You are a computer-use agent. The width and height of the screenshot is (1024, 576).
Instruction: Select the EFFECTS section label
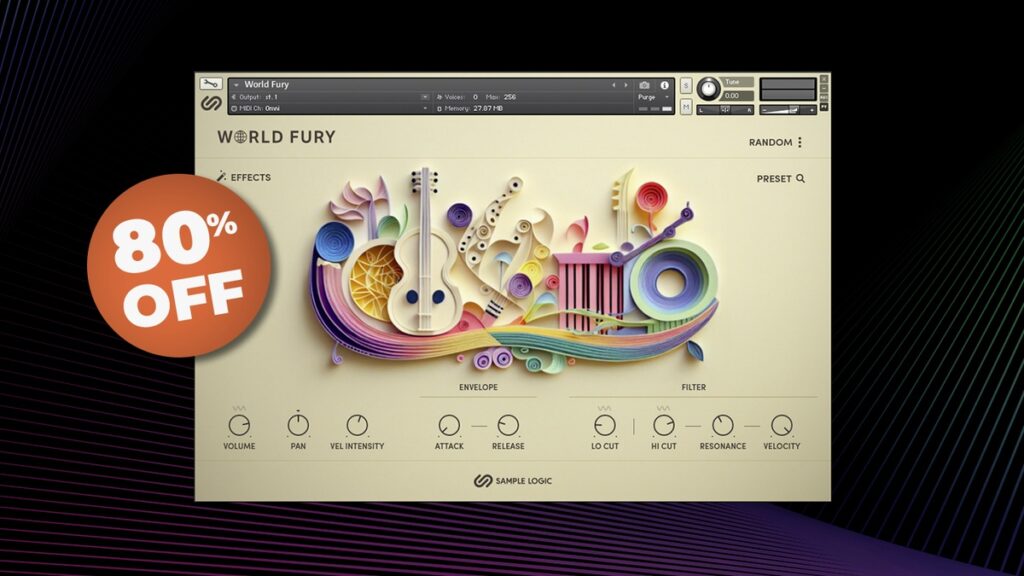(x=253, y=177)
